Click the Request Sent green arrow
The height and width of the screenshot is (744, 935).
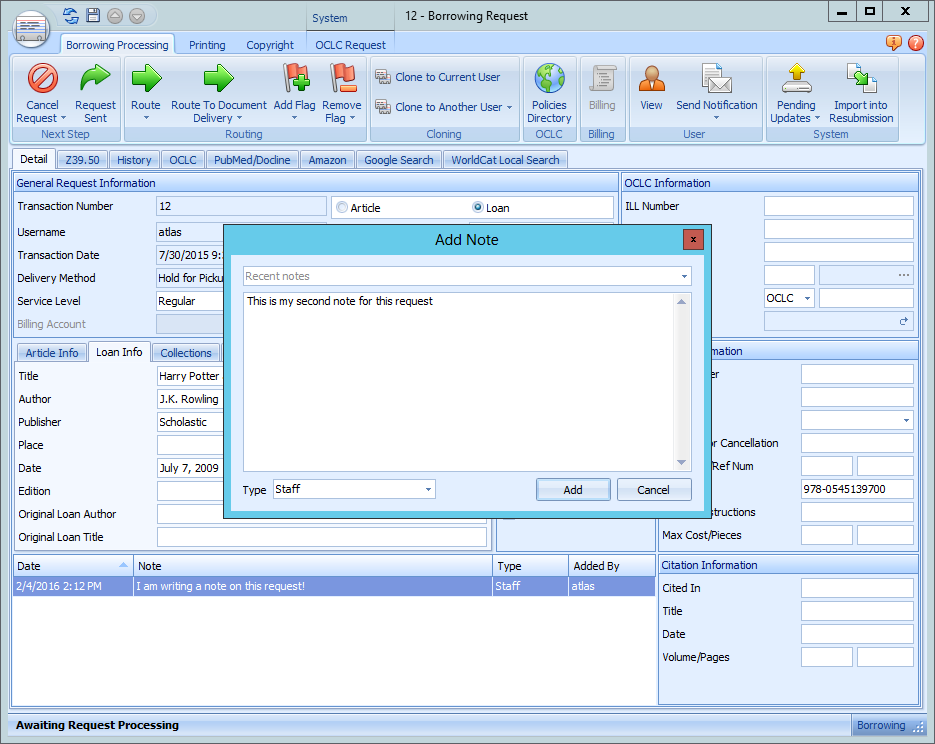click(x=96, y=79)
